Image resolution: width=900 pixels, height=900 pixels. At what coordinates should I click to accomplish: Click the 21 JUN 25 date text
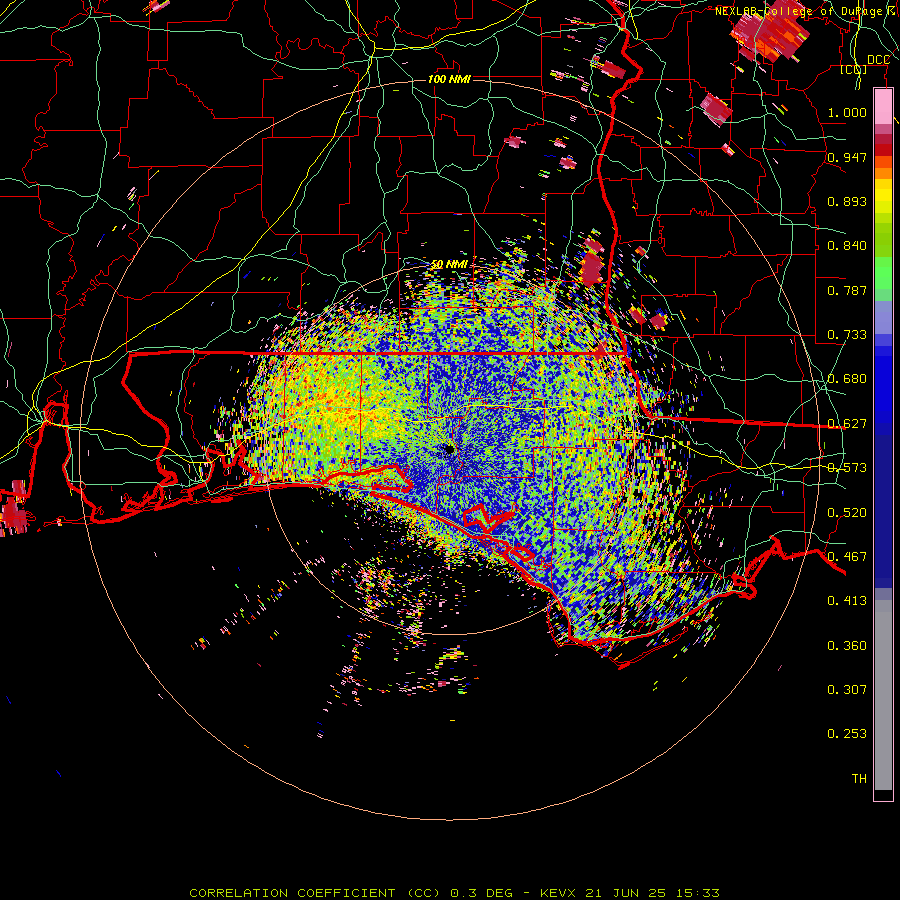tap(626, 893)
